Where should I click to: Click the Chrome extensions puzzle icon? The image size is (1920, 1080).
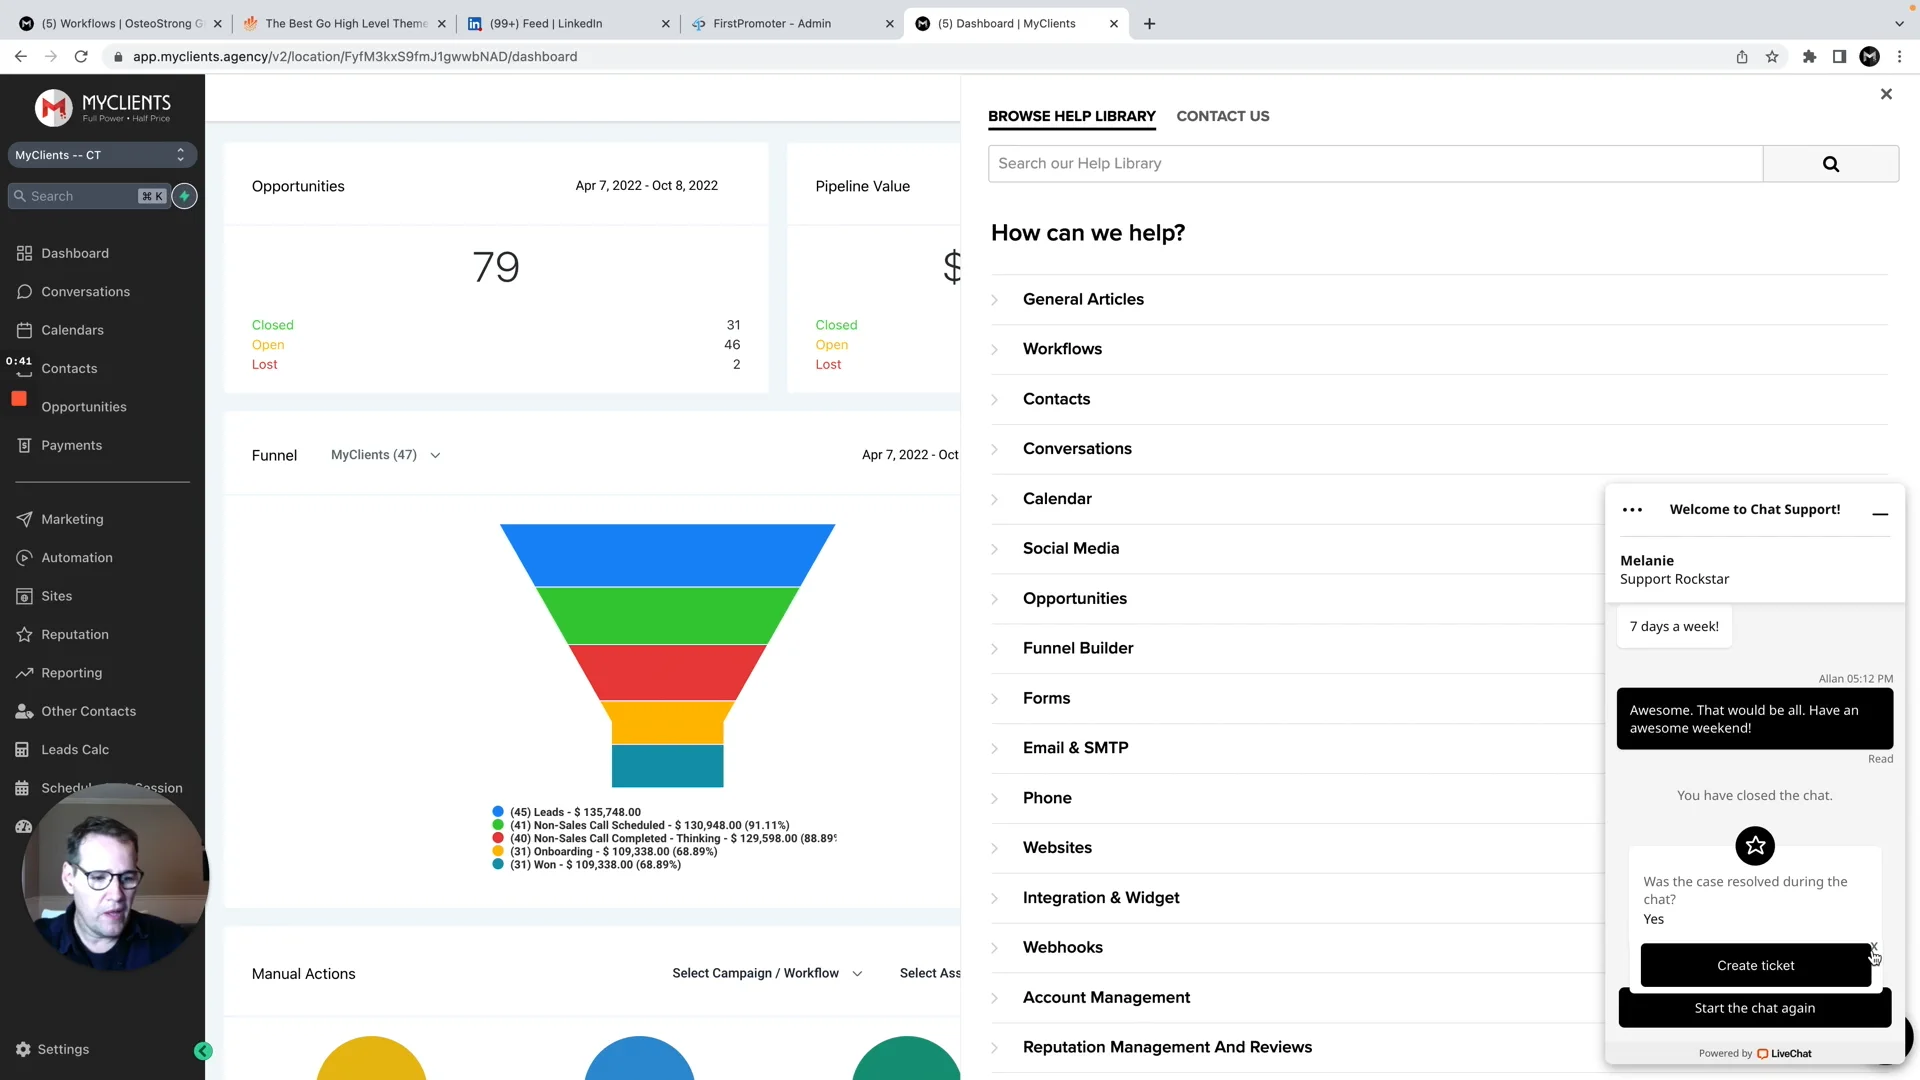(x=1809, y=57)
